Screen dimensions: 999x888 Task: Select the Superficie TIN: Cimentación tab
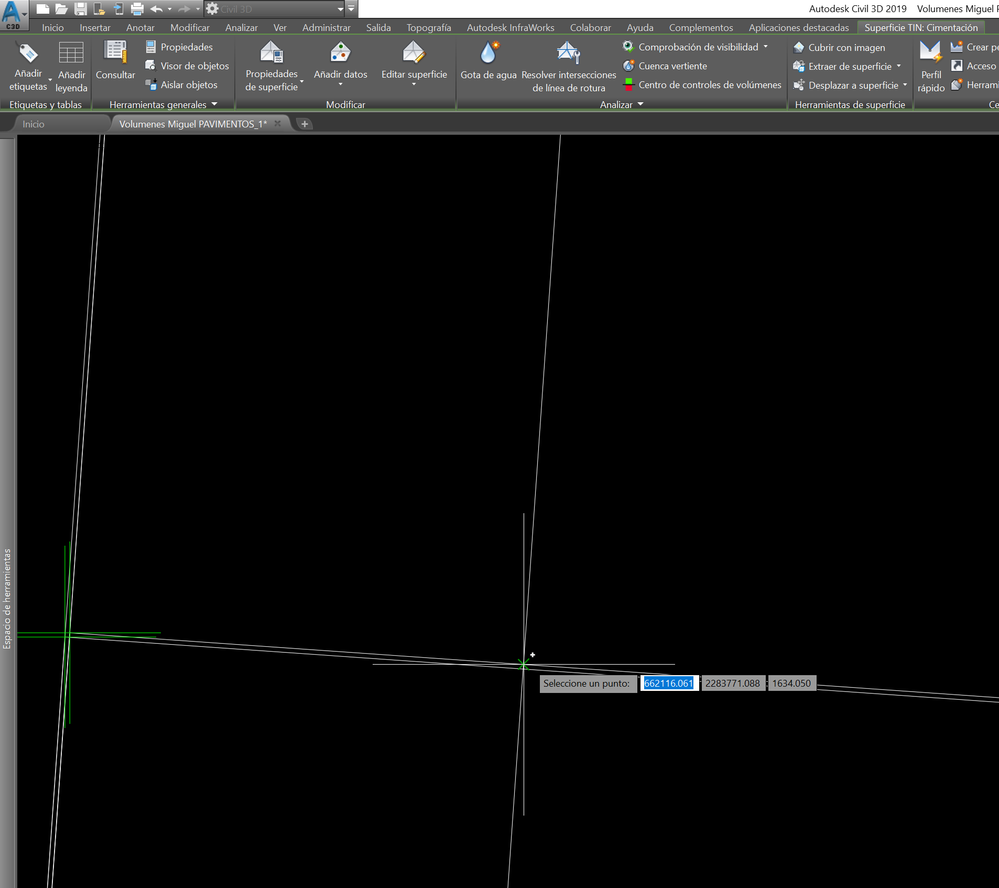coord(921,27)
